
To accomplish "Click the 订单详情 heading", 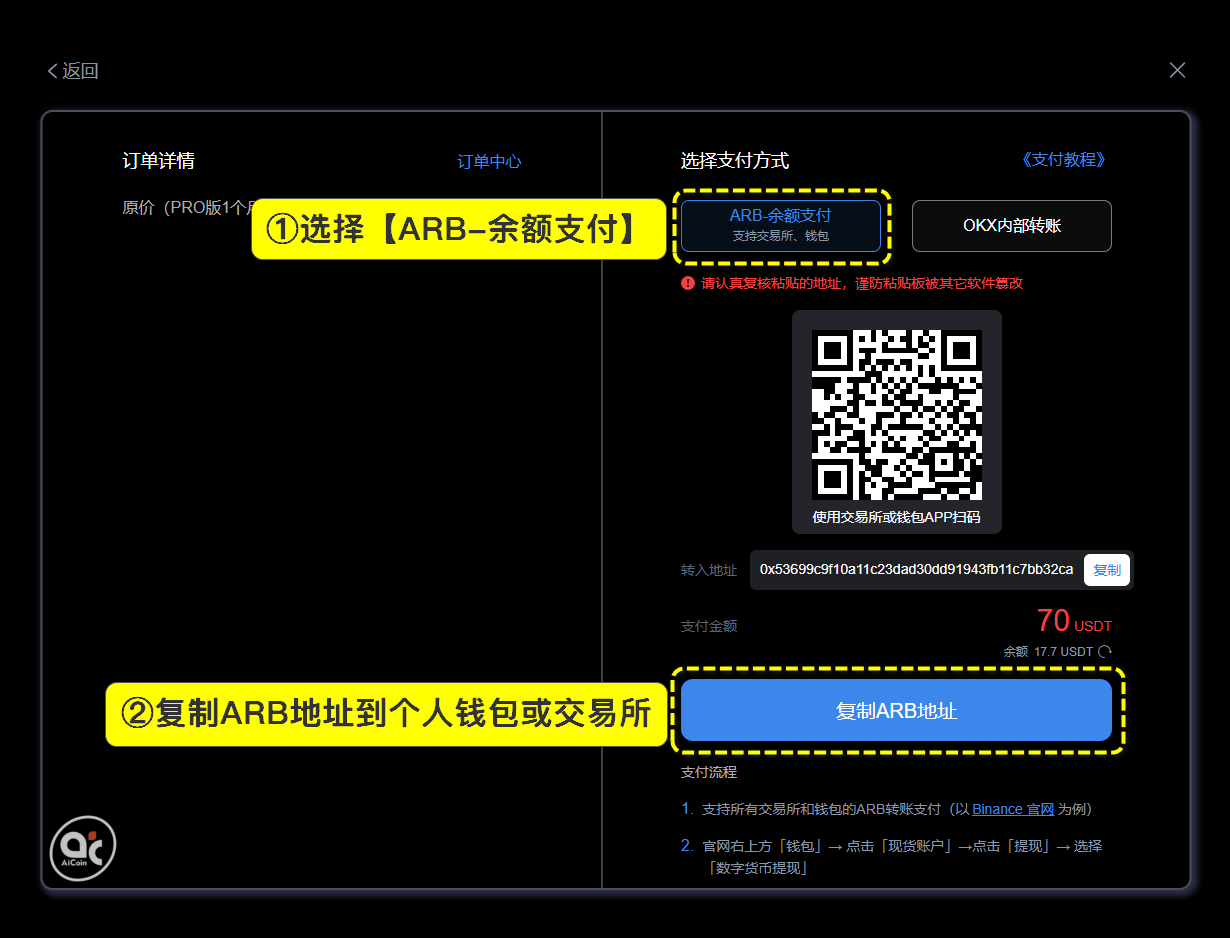I will pos(158,161).
